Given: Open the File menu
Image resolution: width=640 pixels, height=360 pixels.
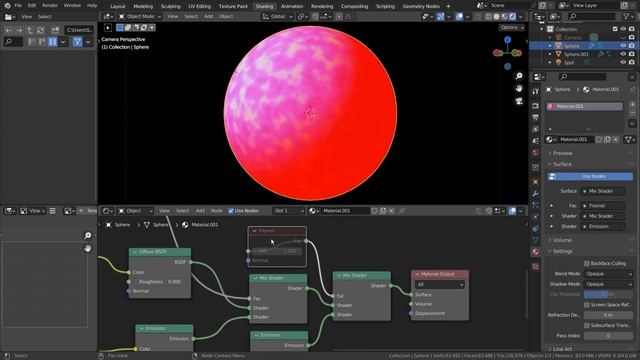Looking at the screenshot, I should (18, 6).
